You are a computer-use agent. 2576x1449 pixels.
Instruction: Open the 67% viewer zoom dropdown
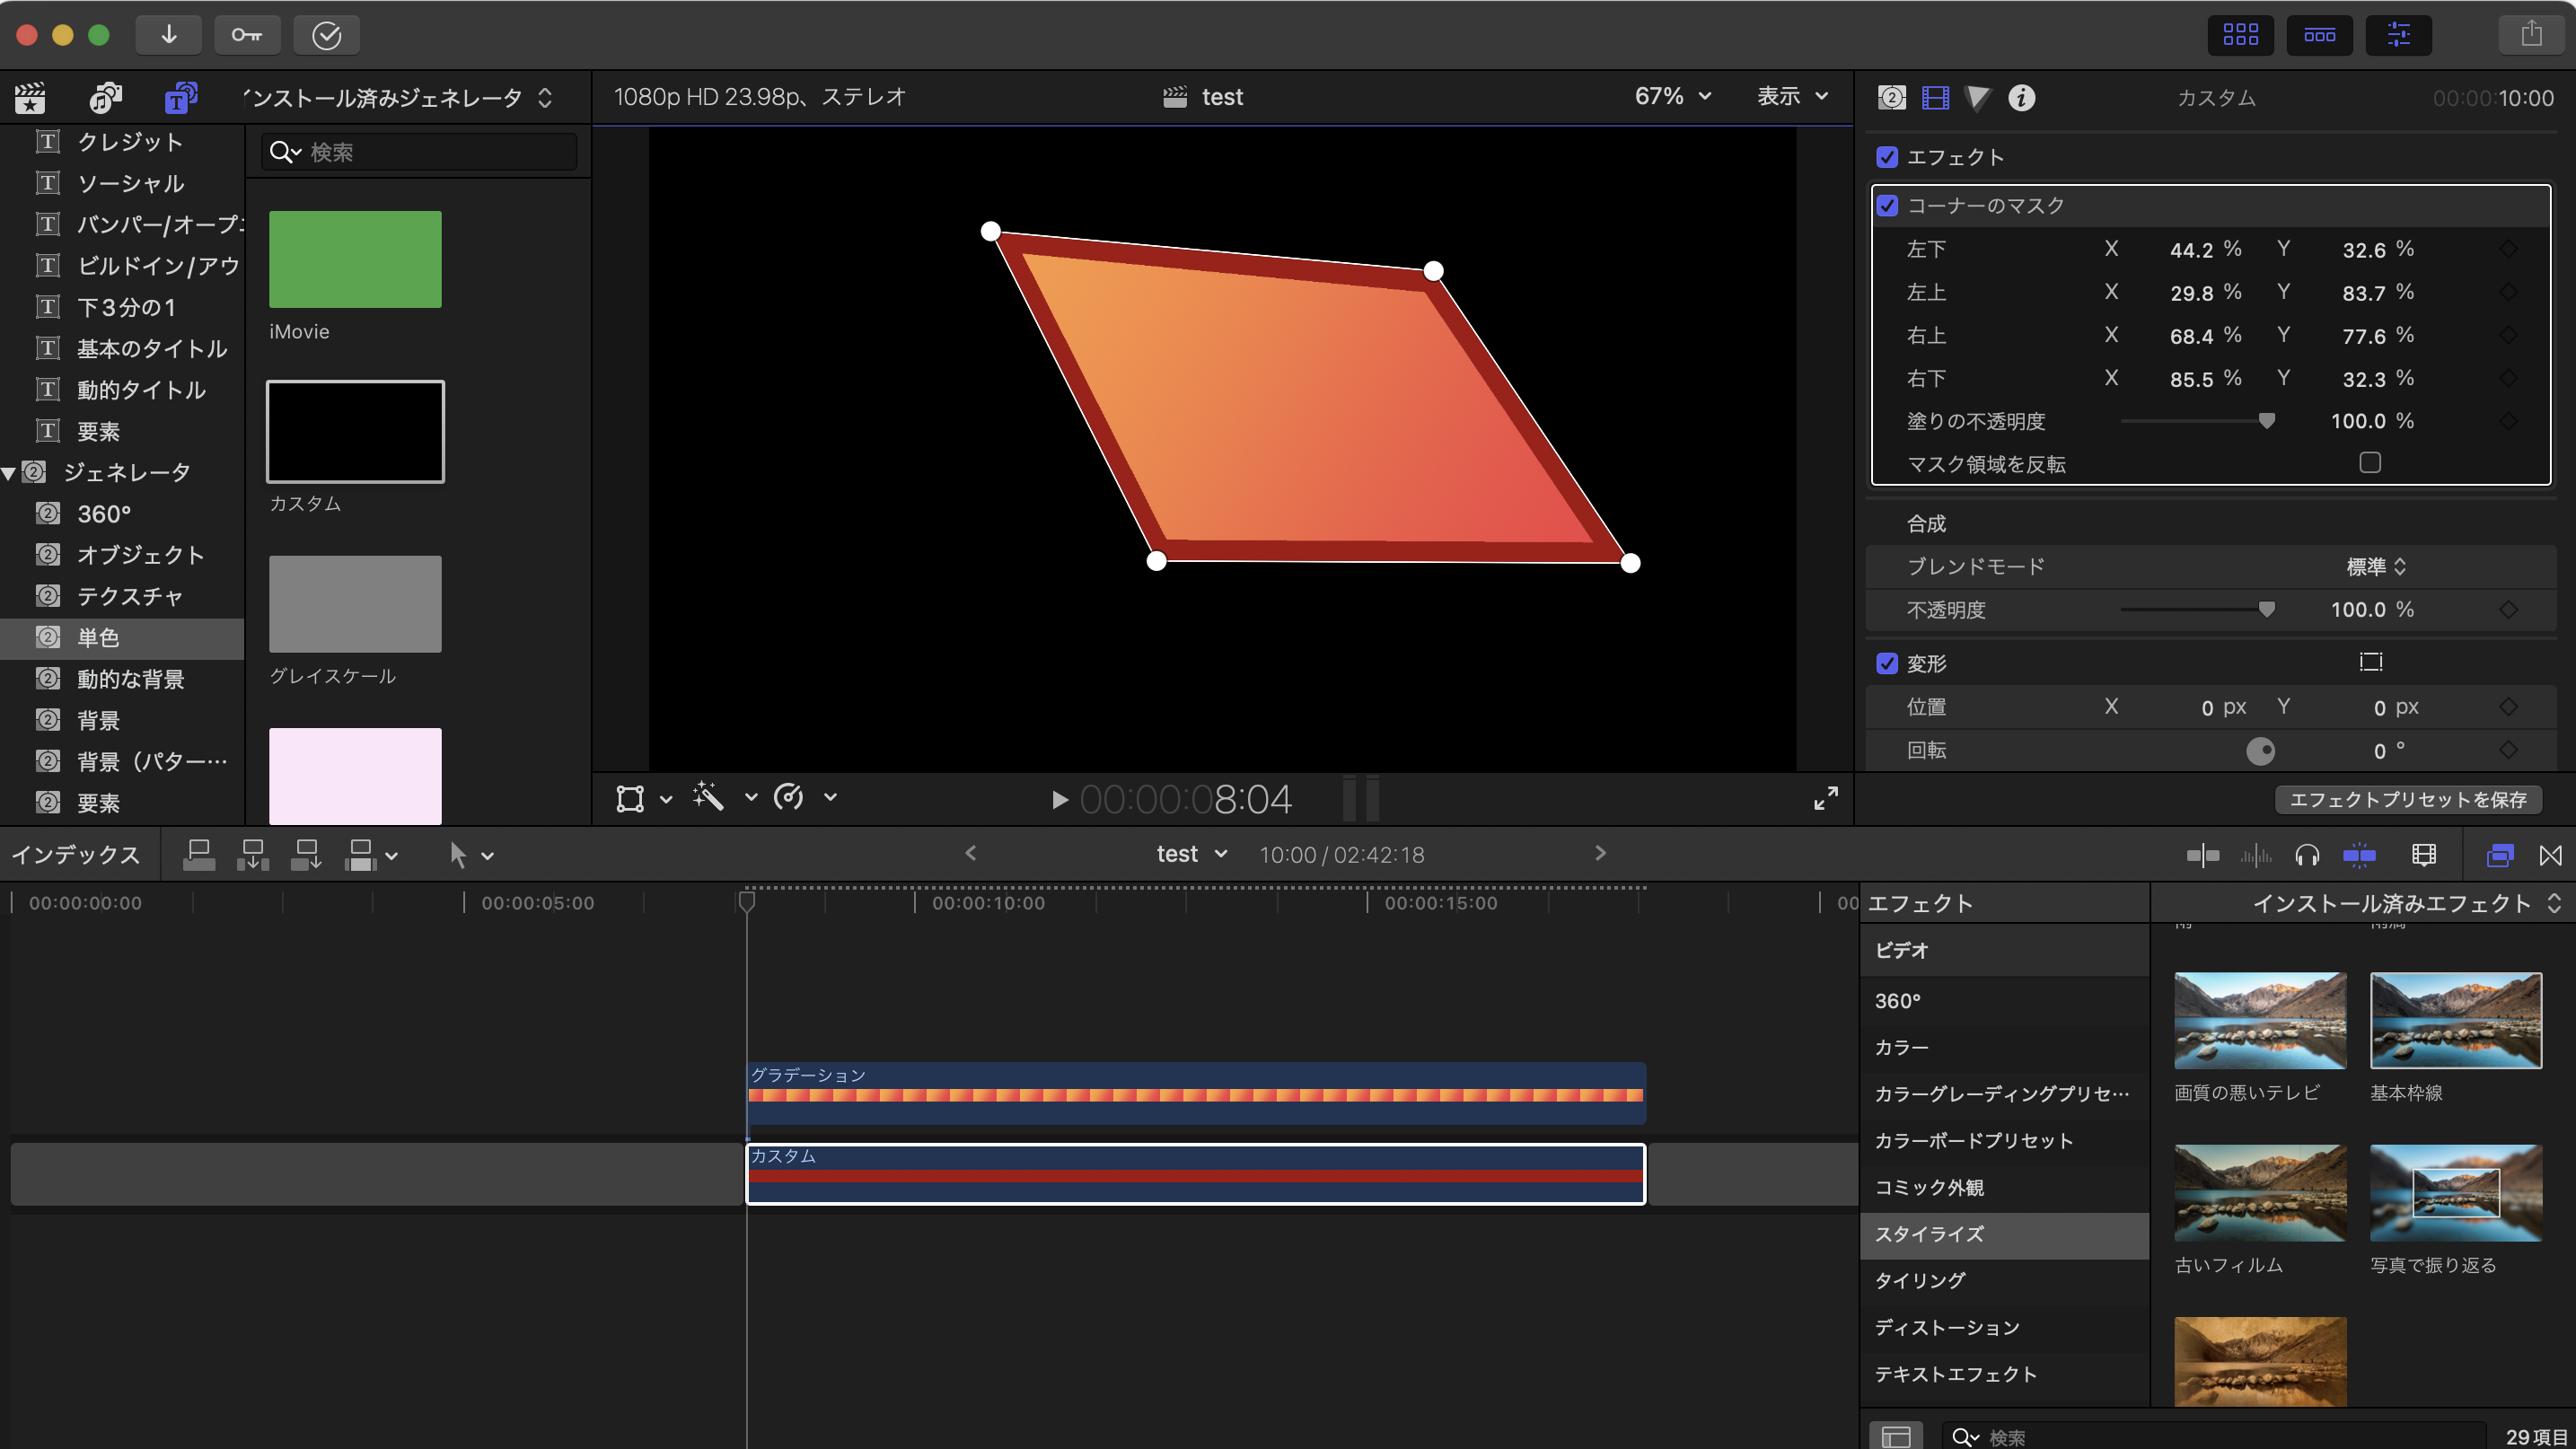(x=1672, y=96)
